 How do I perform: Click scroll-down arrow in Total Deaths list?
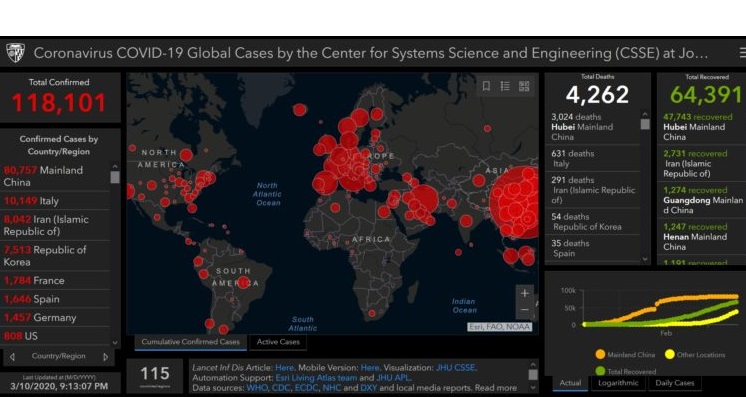pyautogui.click(x=645, y=259)
